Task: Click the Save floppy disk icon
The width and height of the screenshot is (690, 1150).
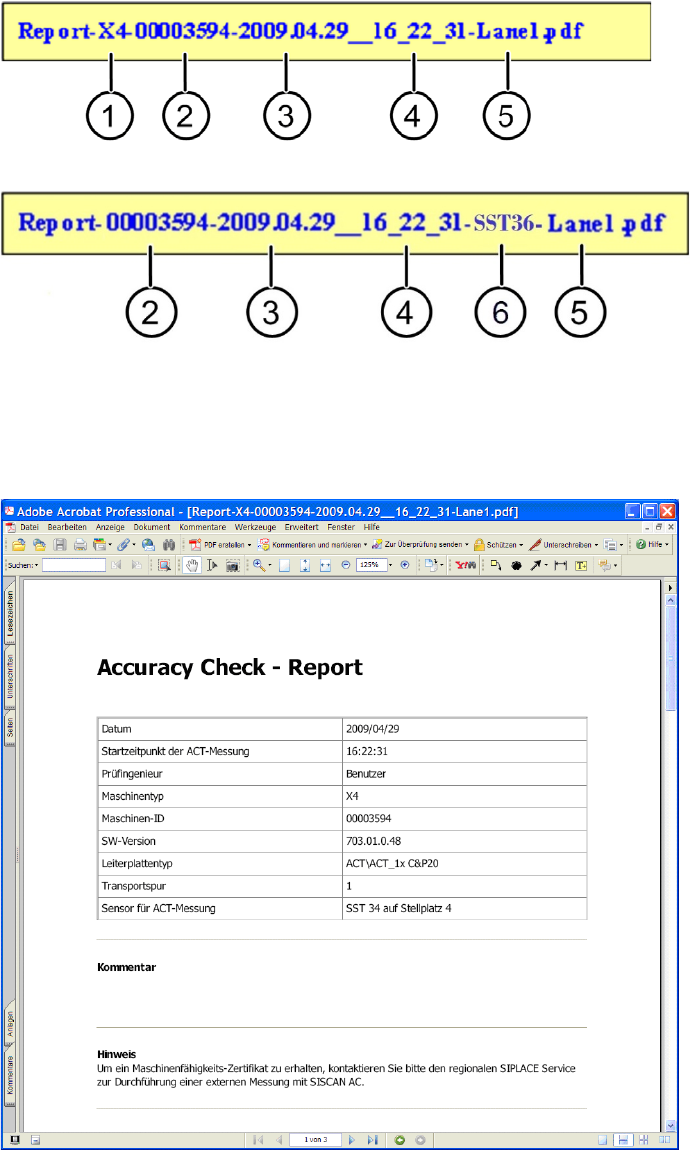Action: (60, 545)
